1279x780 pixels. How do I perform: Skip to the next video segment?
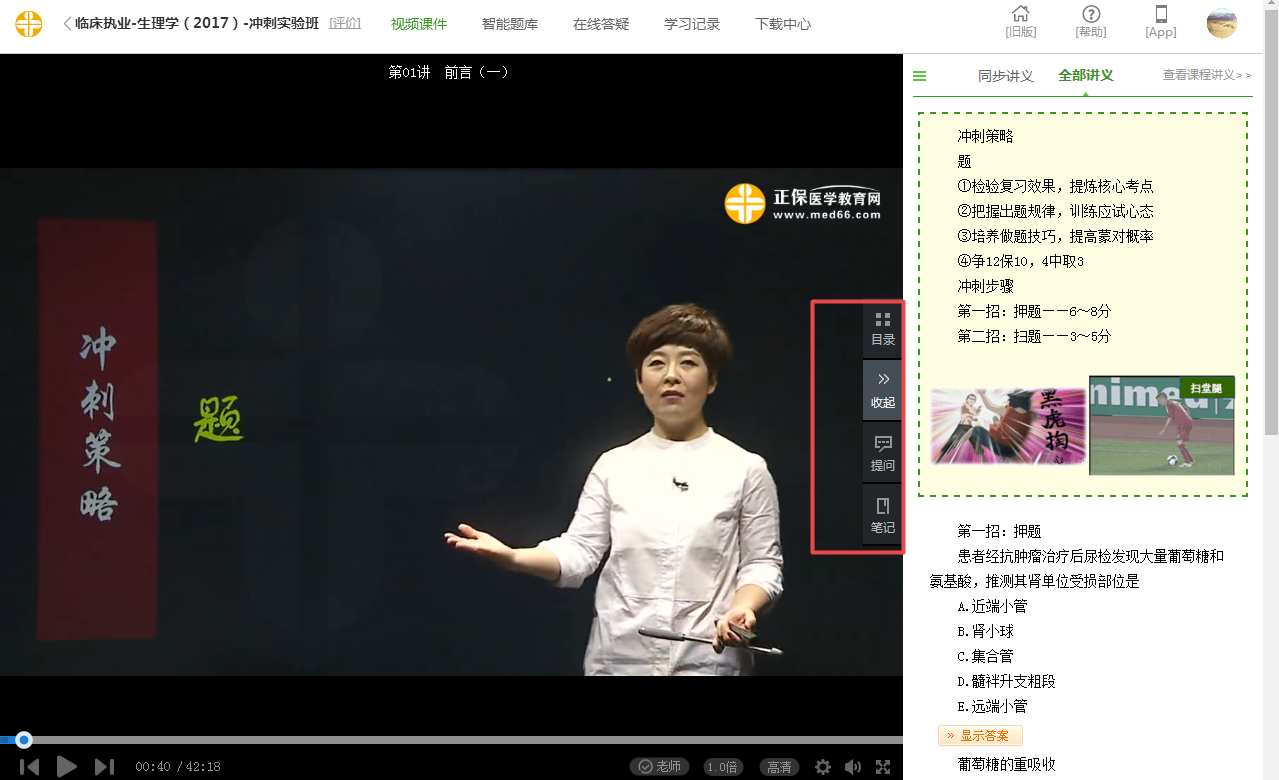click(104, 767)
